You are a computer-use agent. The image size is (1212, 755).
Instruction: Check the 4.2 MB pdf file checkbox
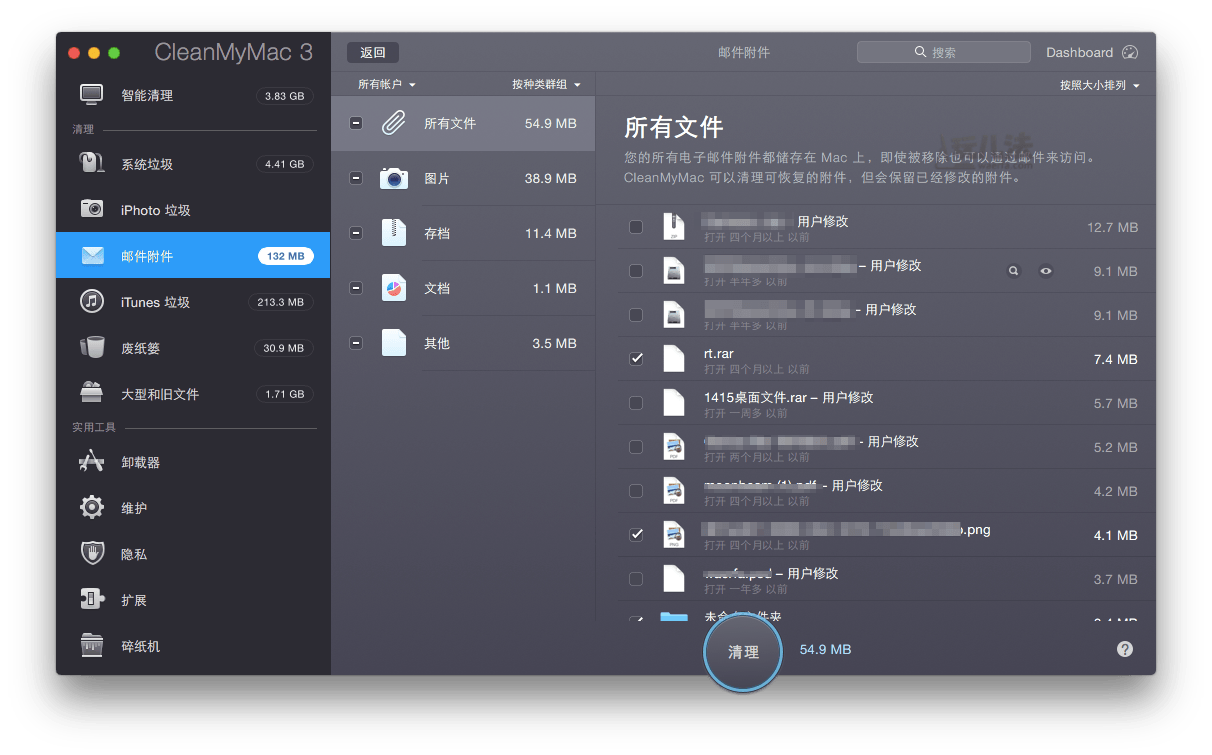click(636, 490)
